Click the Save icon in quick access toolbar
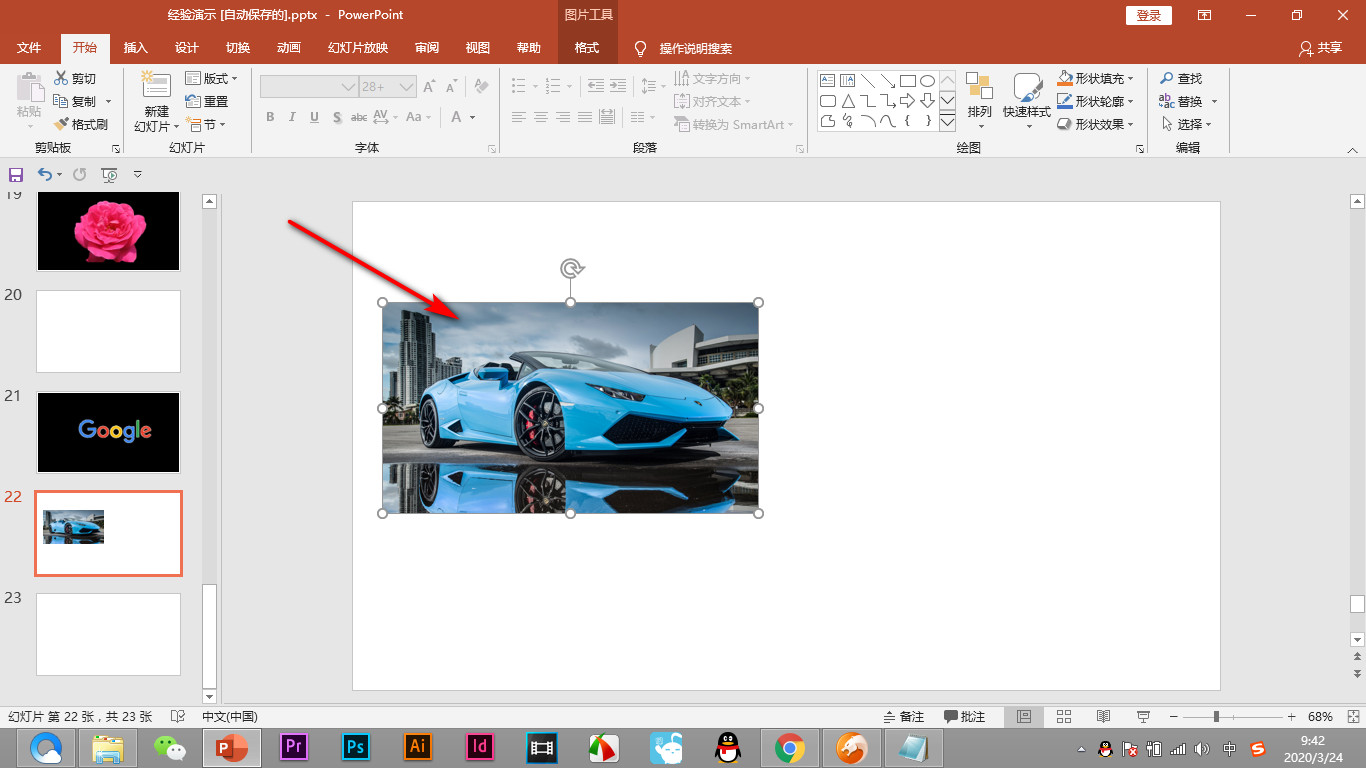 click(x=15, y=175)
